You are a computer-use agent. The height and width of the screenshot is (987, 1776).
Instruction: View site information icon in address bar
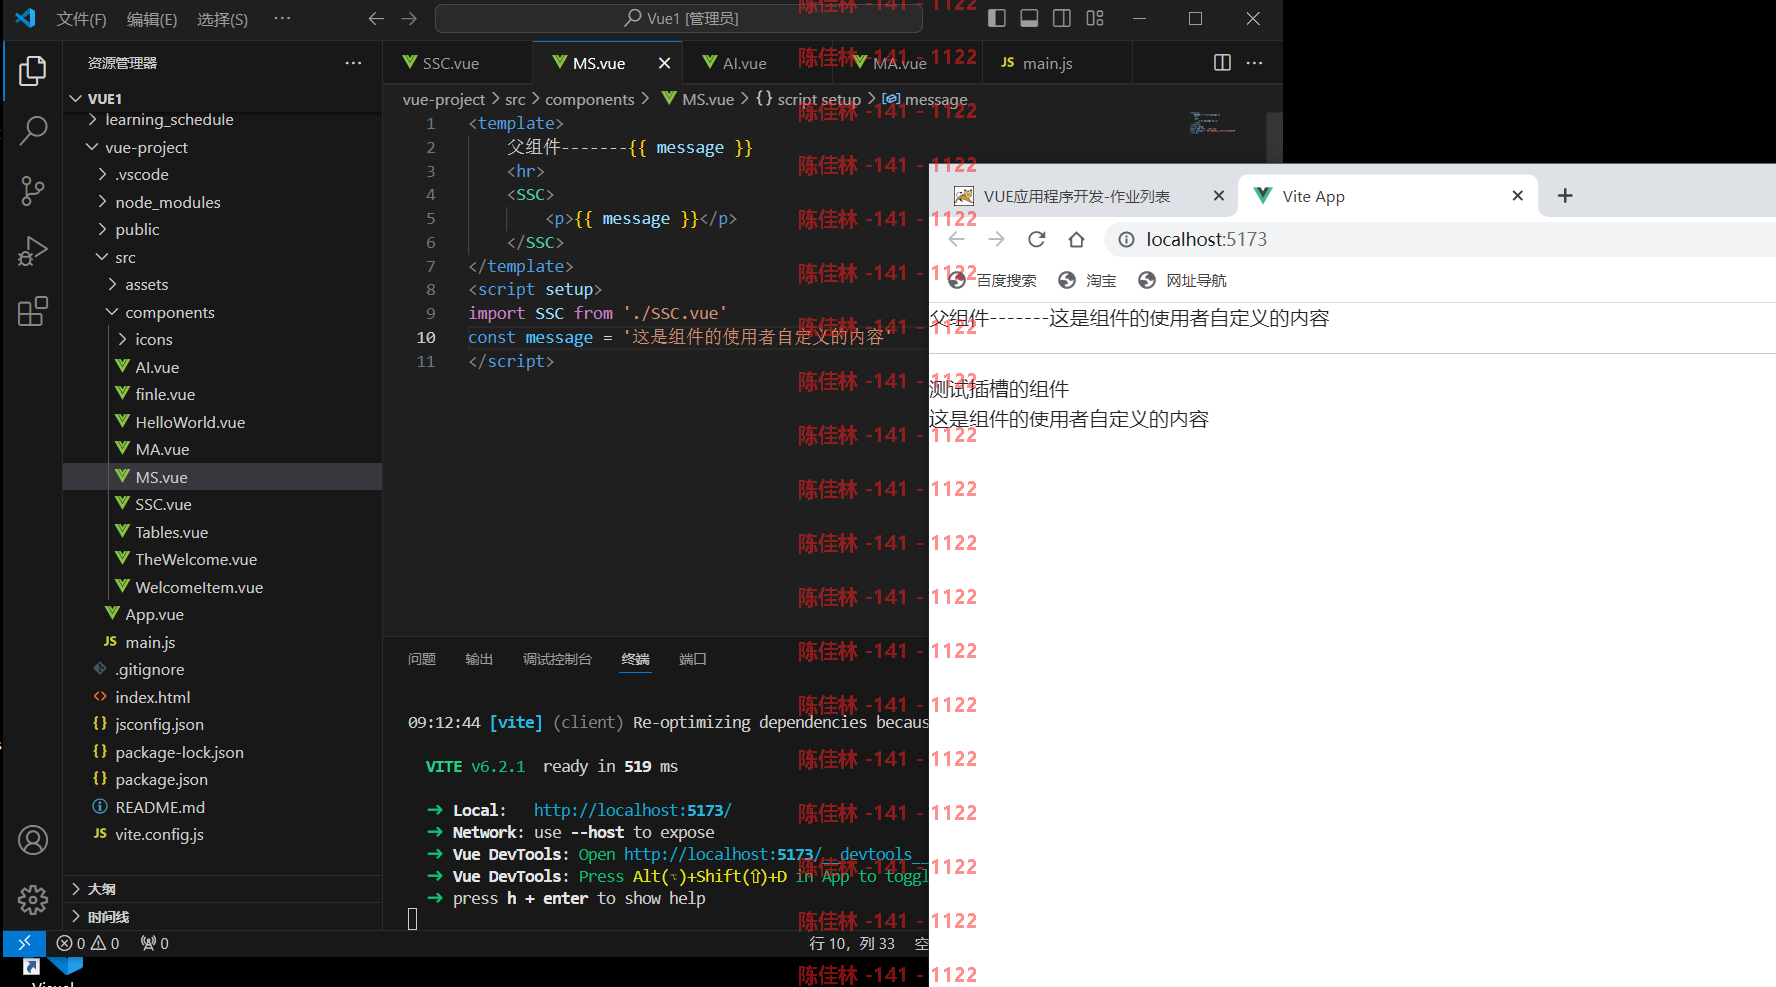point(1126,239)
